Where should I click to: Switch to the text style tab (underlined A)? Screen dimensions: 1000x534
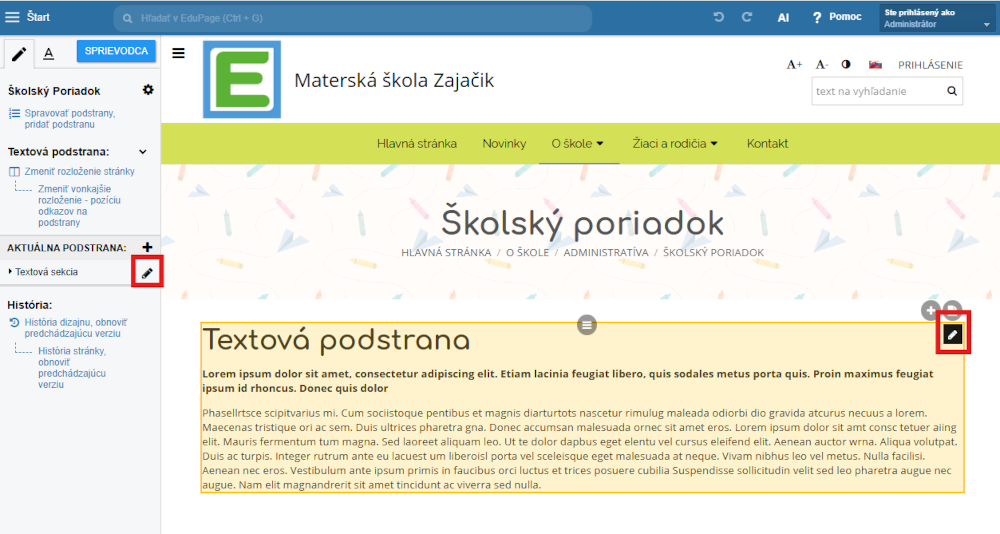pyautogui.click(x=48, y=53)
